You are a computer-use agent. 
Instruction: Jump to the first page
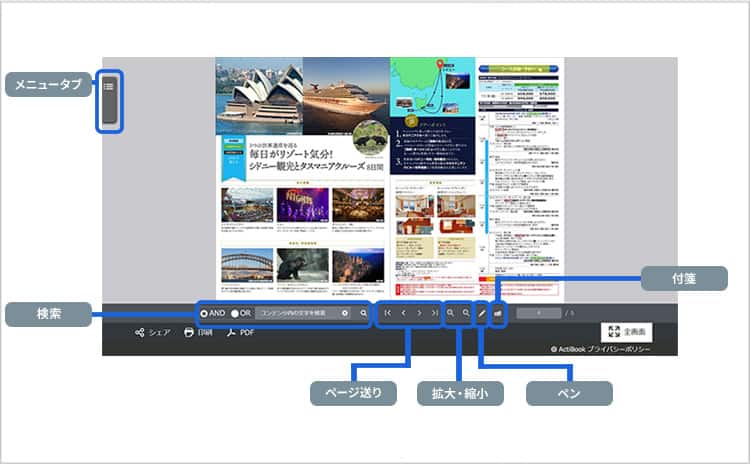387,313
